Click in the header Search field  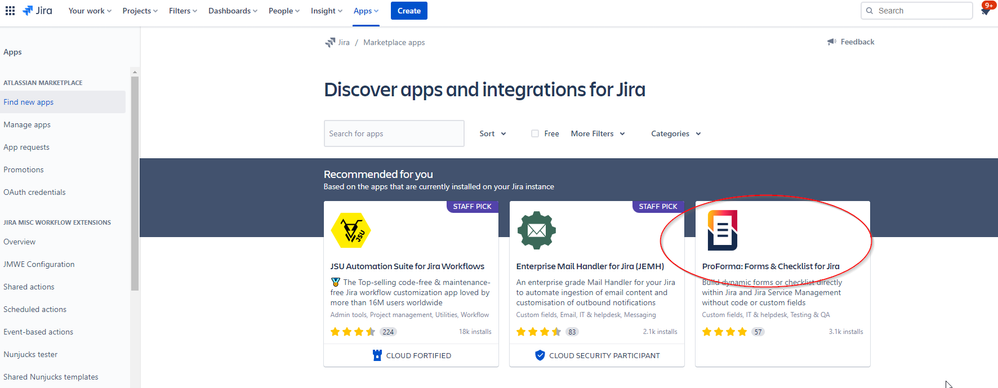[x=917, y=11]
